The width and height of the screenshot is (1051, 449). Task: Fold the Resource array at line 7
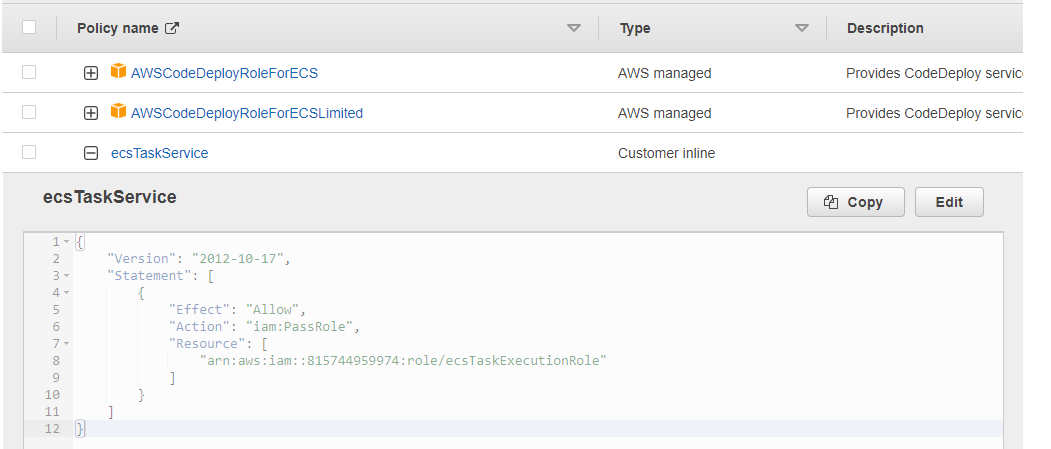point(66,344)
